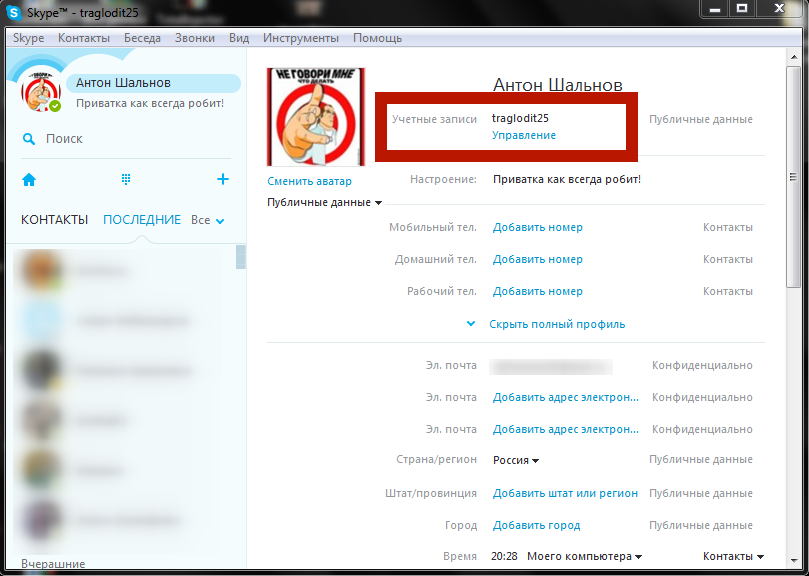The height and width of the screenshot is (576, 809).
Task: Switch to the 'КОНТАКТЫ' tab
Action: tap(54, 220)
